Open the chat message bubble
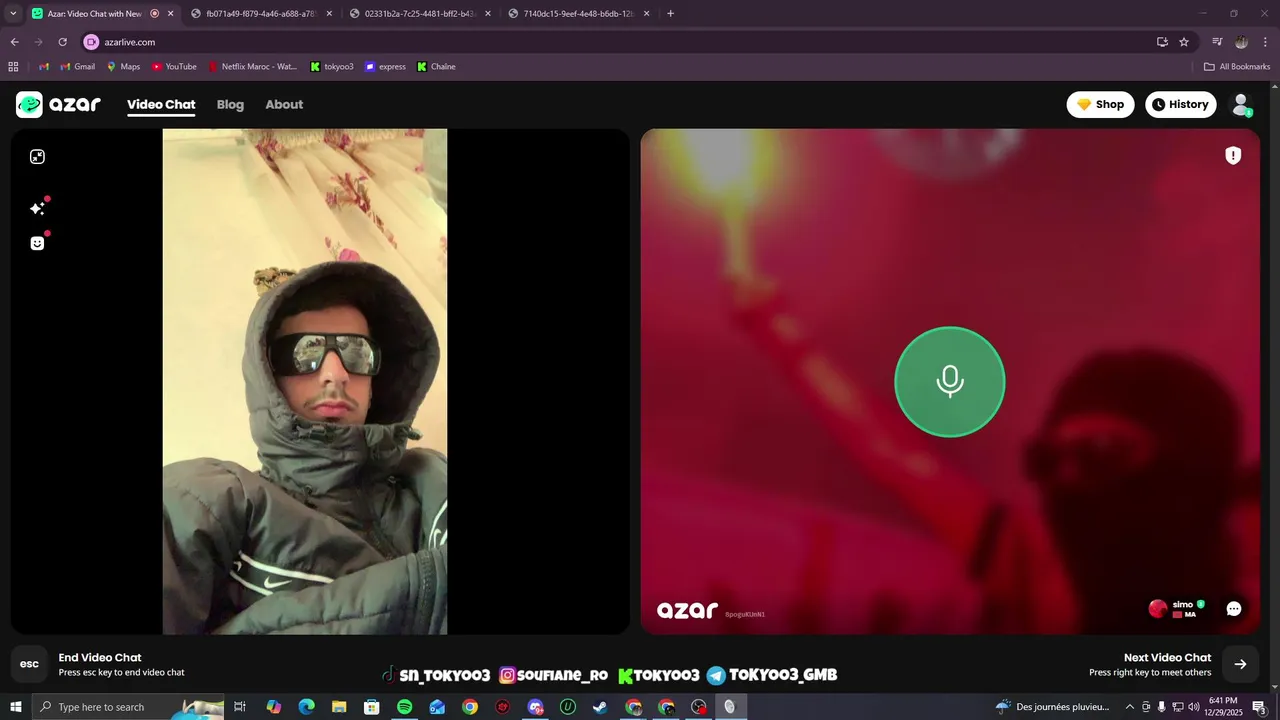Image resolution: width=1280 pixels, height=720 pixels. [1234, 609]
